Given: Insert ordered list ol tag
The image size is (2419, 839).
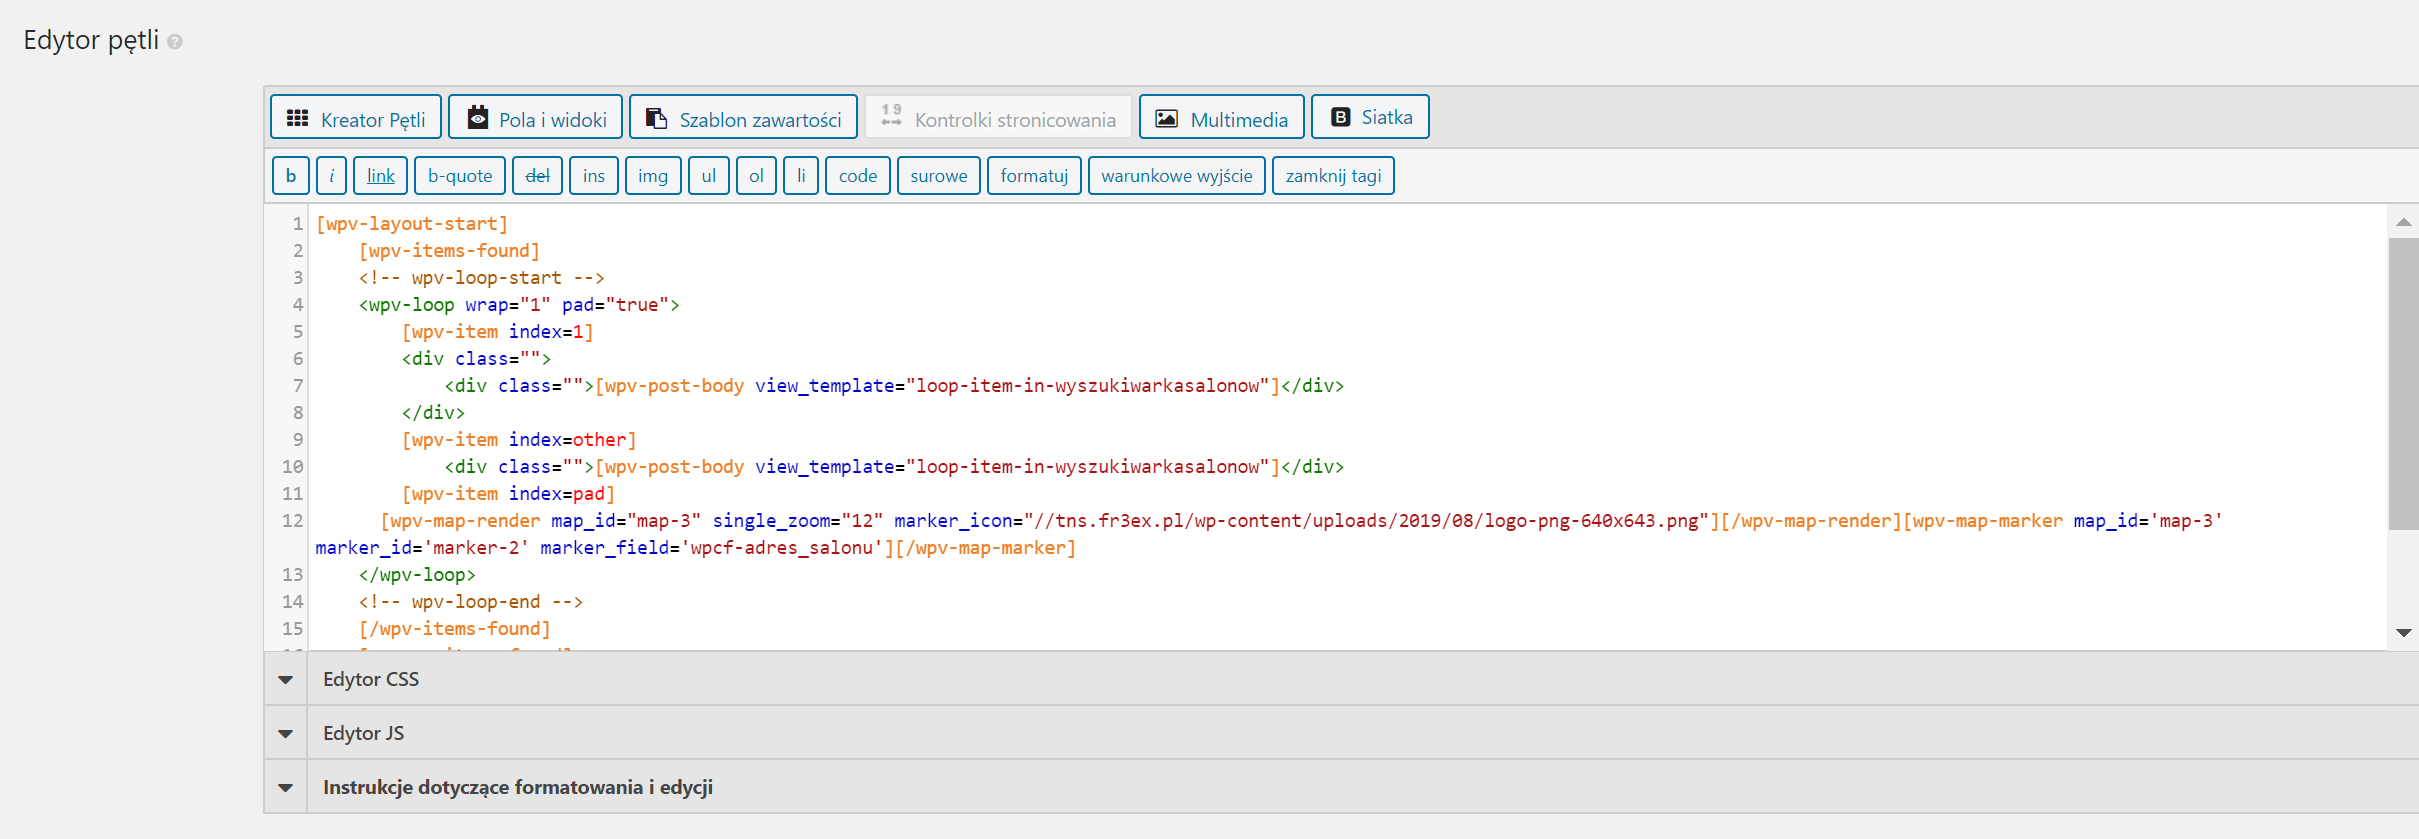Looking at the screenshot, I should 756,176.
